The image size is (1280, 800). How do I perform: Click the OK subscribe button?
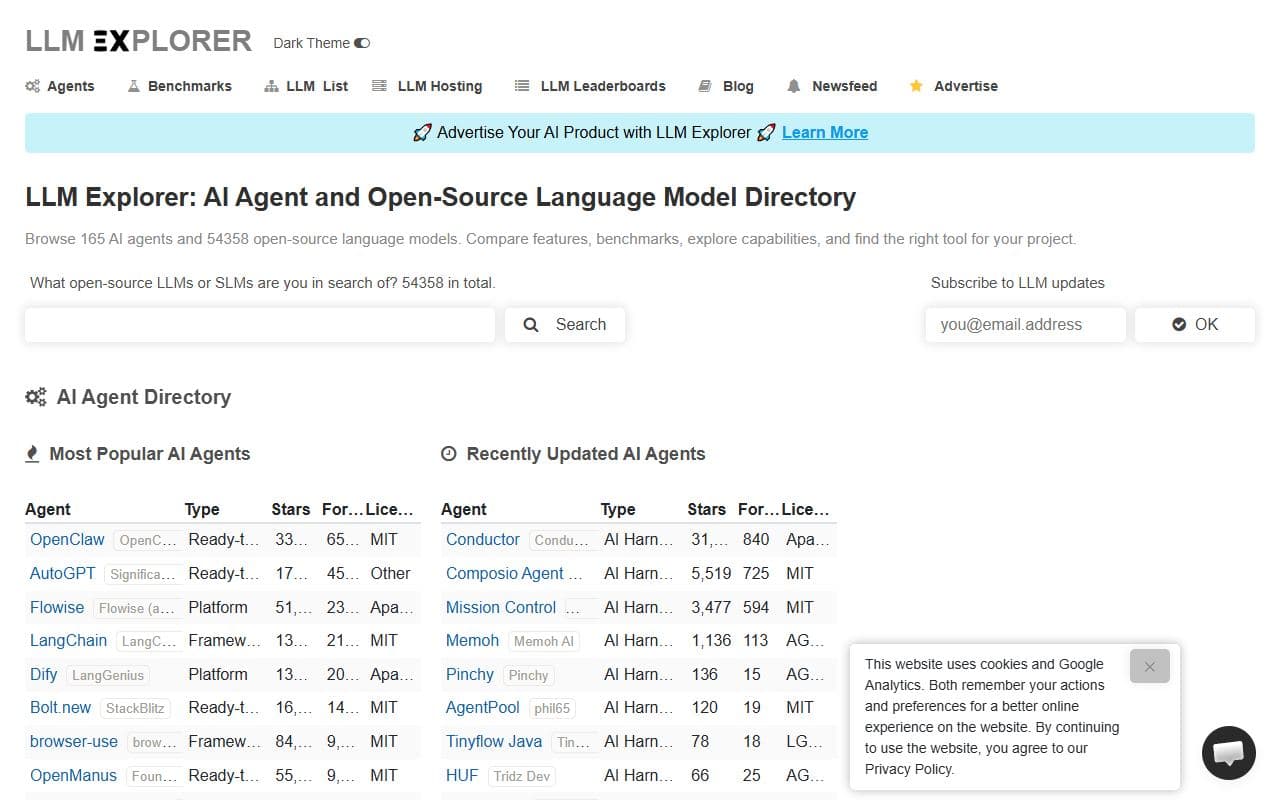[1195, 325]
